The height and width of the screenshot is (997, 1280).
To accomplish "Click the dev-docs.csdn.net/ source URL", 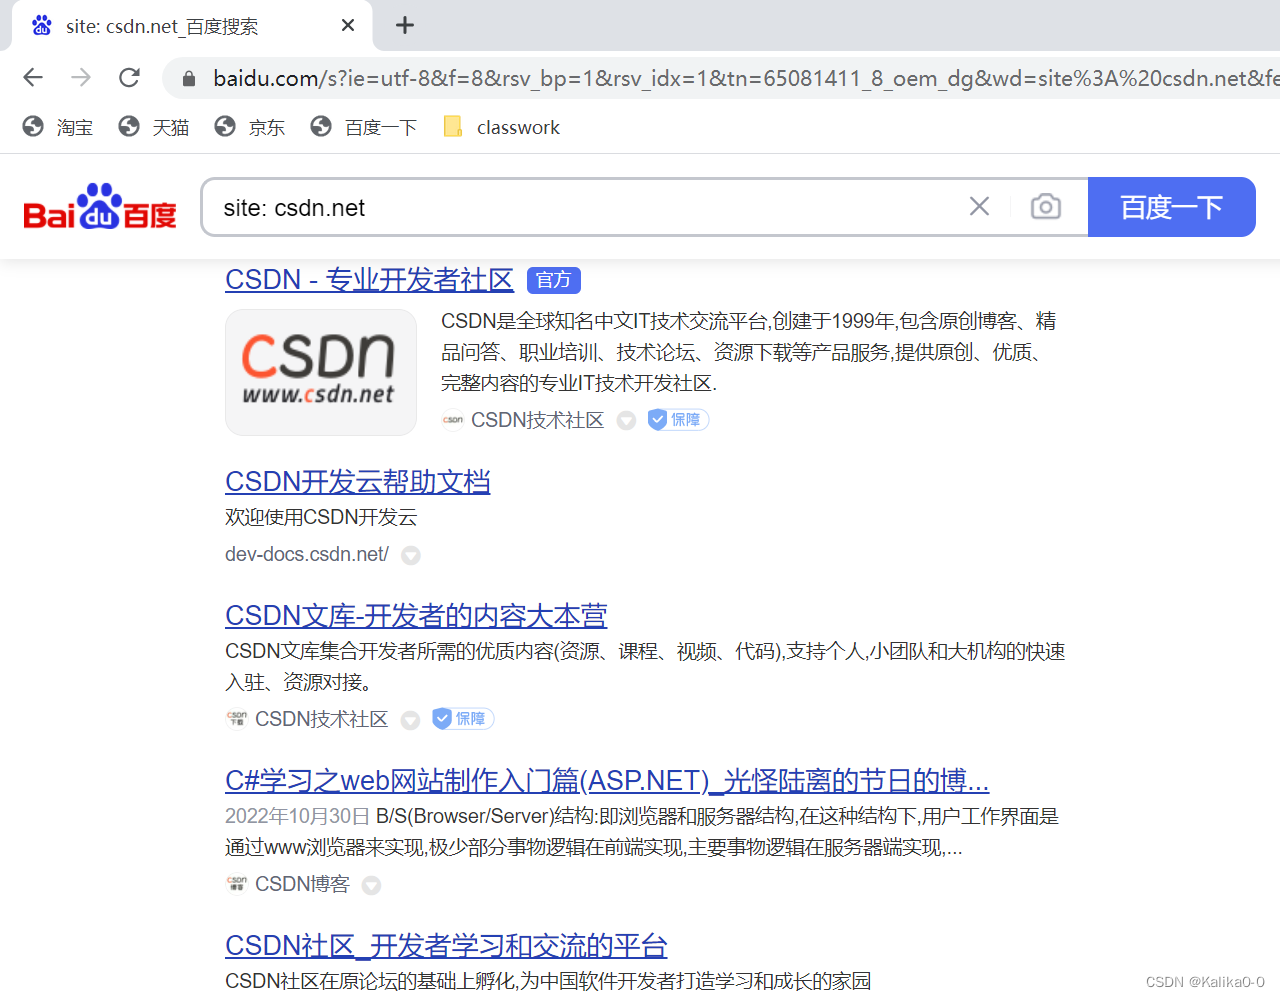I will pos(307,554).
